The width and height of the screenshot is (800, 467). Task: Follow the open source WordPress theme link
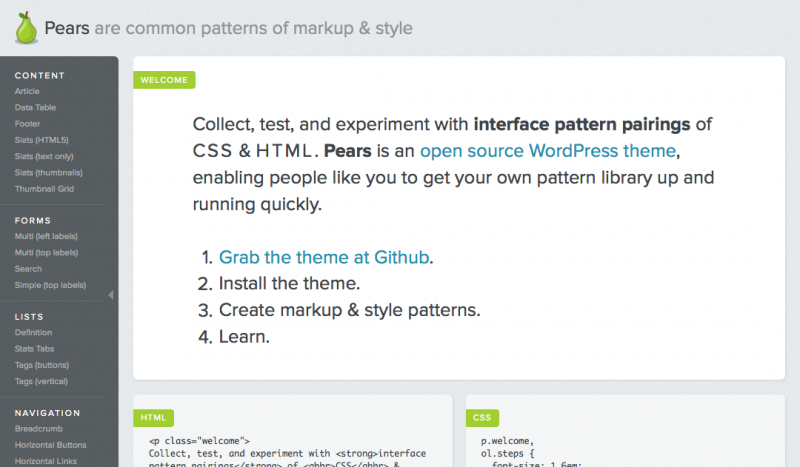(549, 152)
